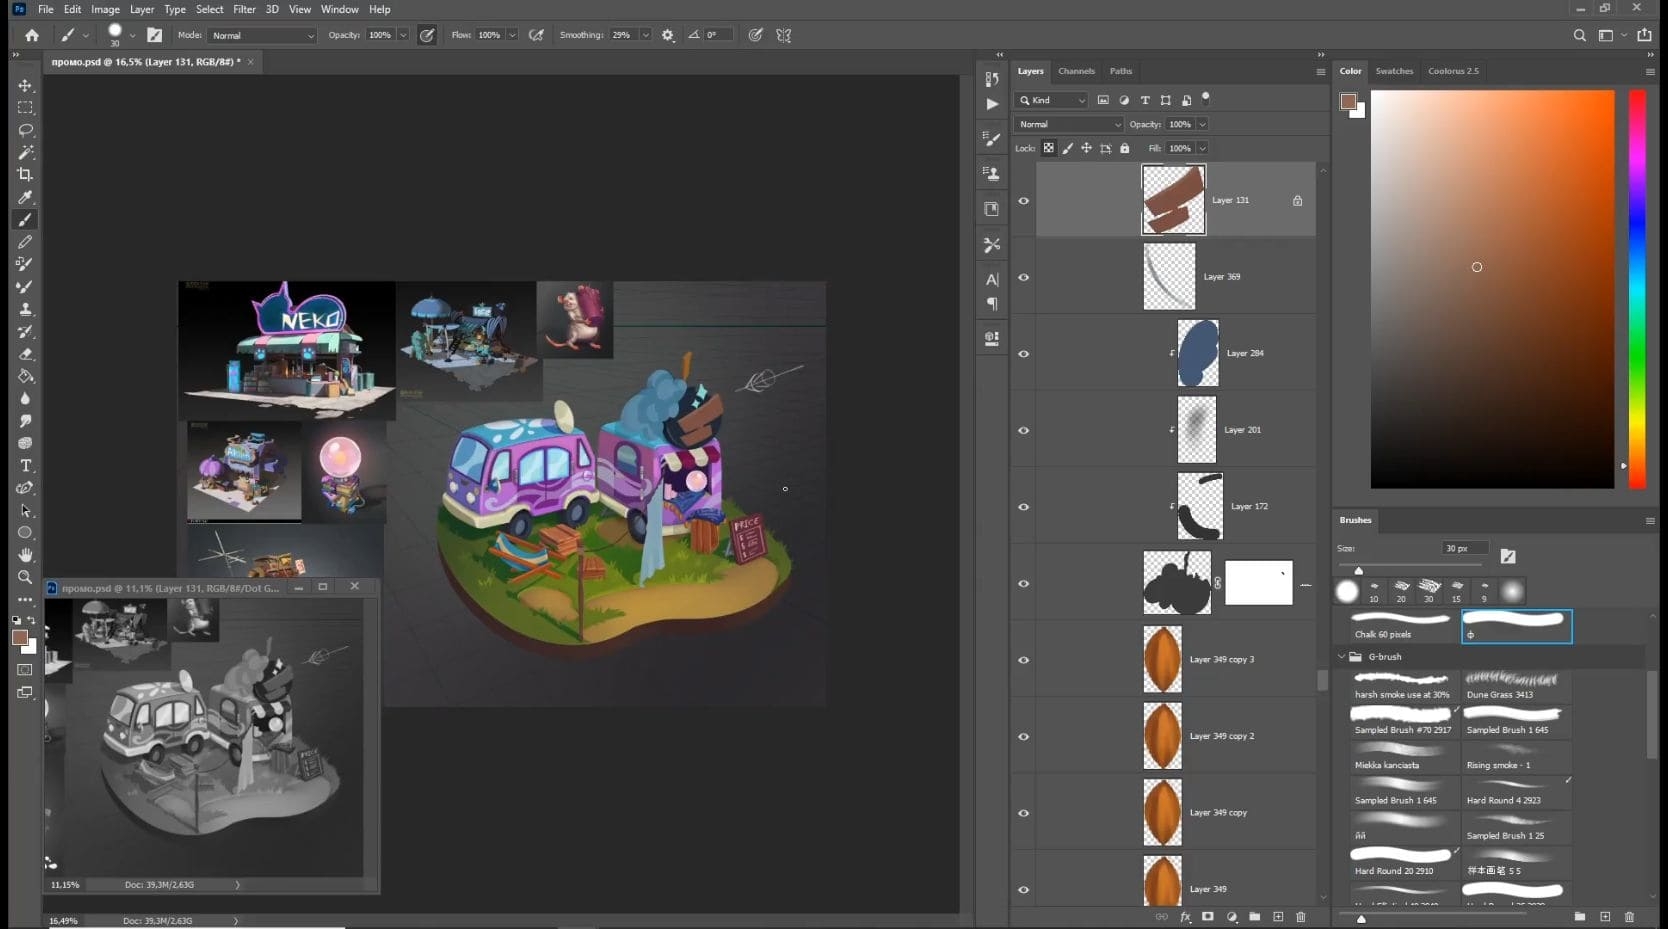The image size is (1668, 929).
Task: Switch to the Channels tab
Action: click(x=1076, y=71)
